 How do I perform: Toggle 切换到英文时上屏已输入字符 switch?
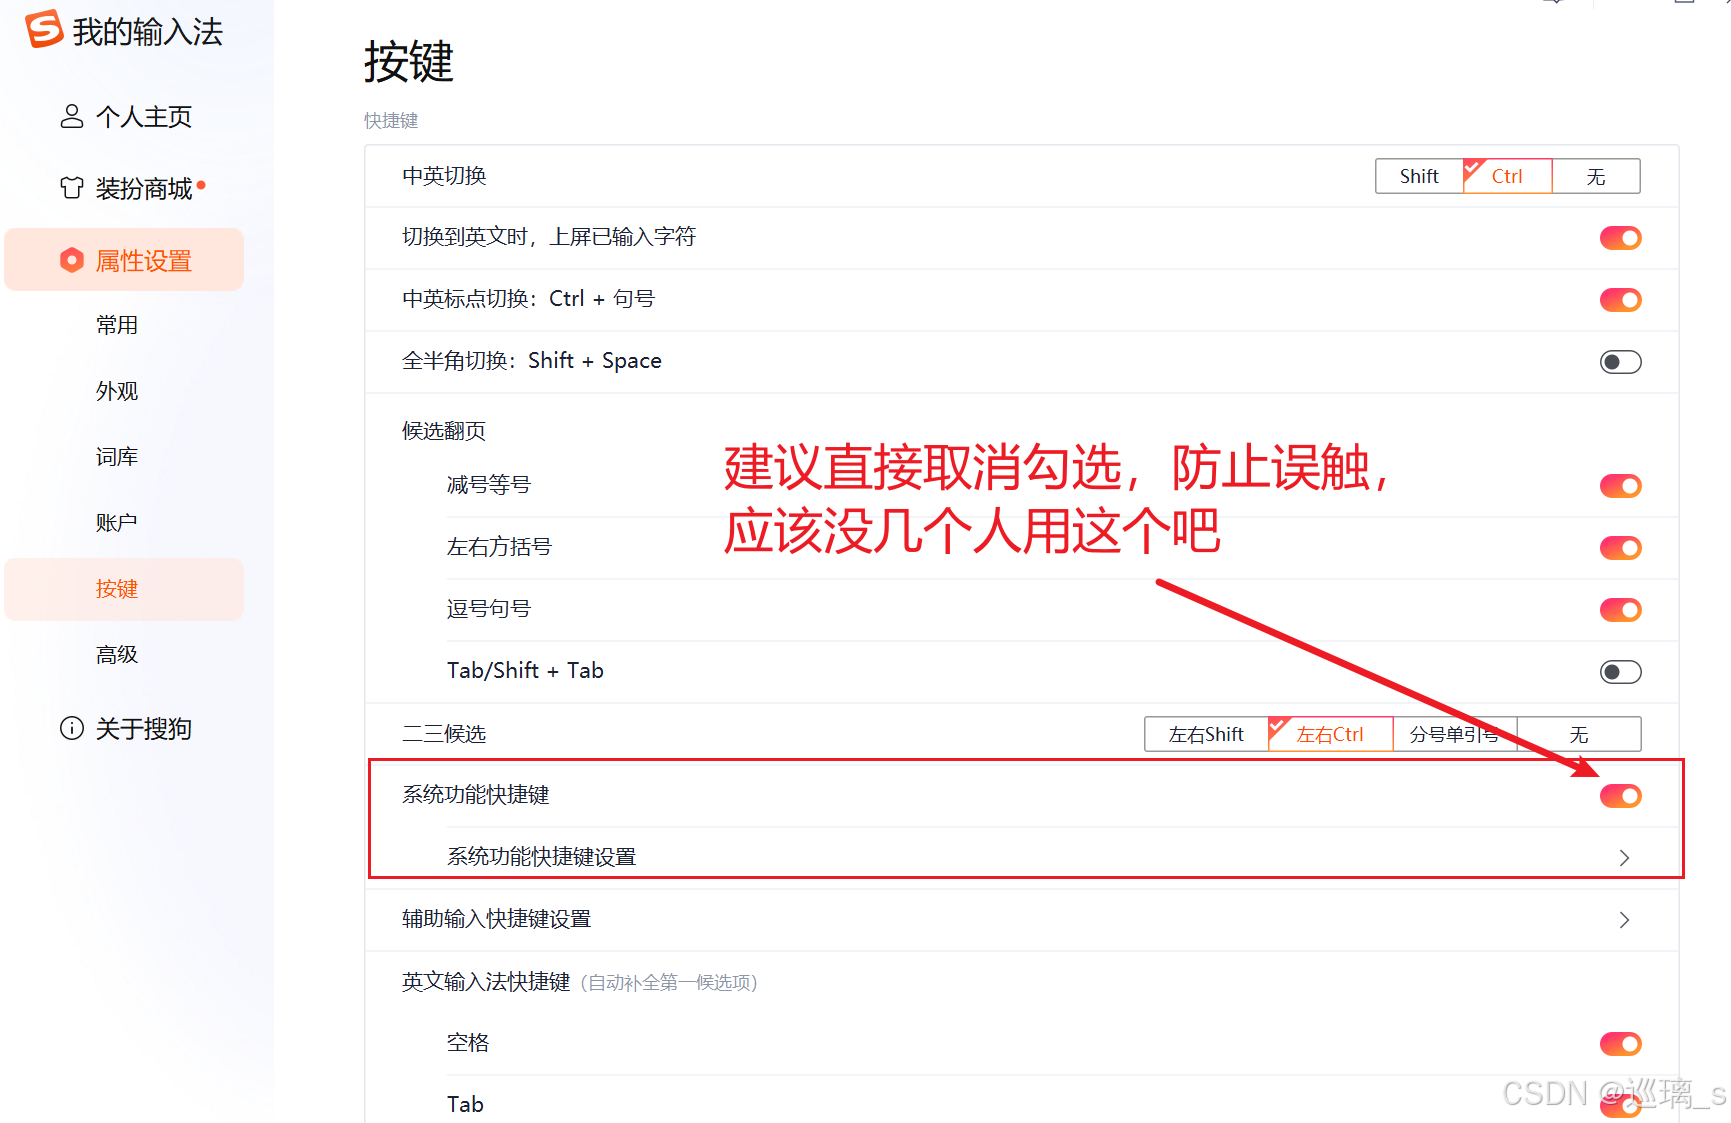click(1620, 238)
